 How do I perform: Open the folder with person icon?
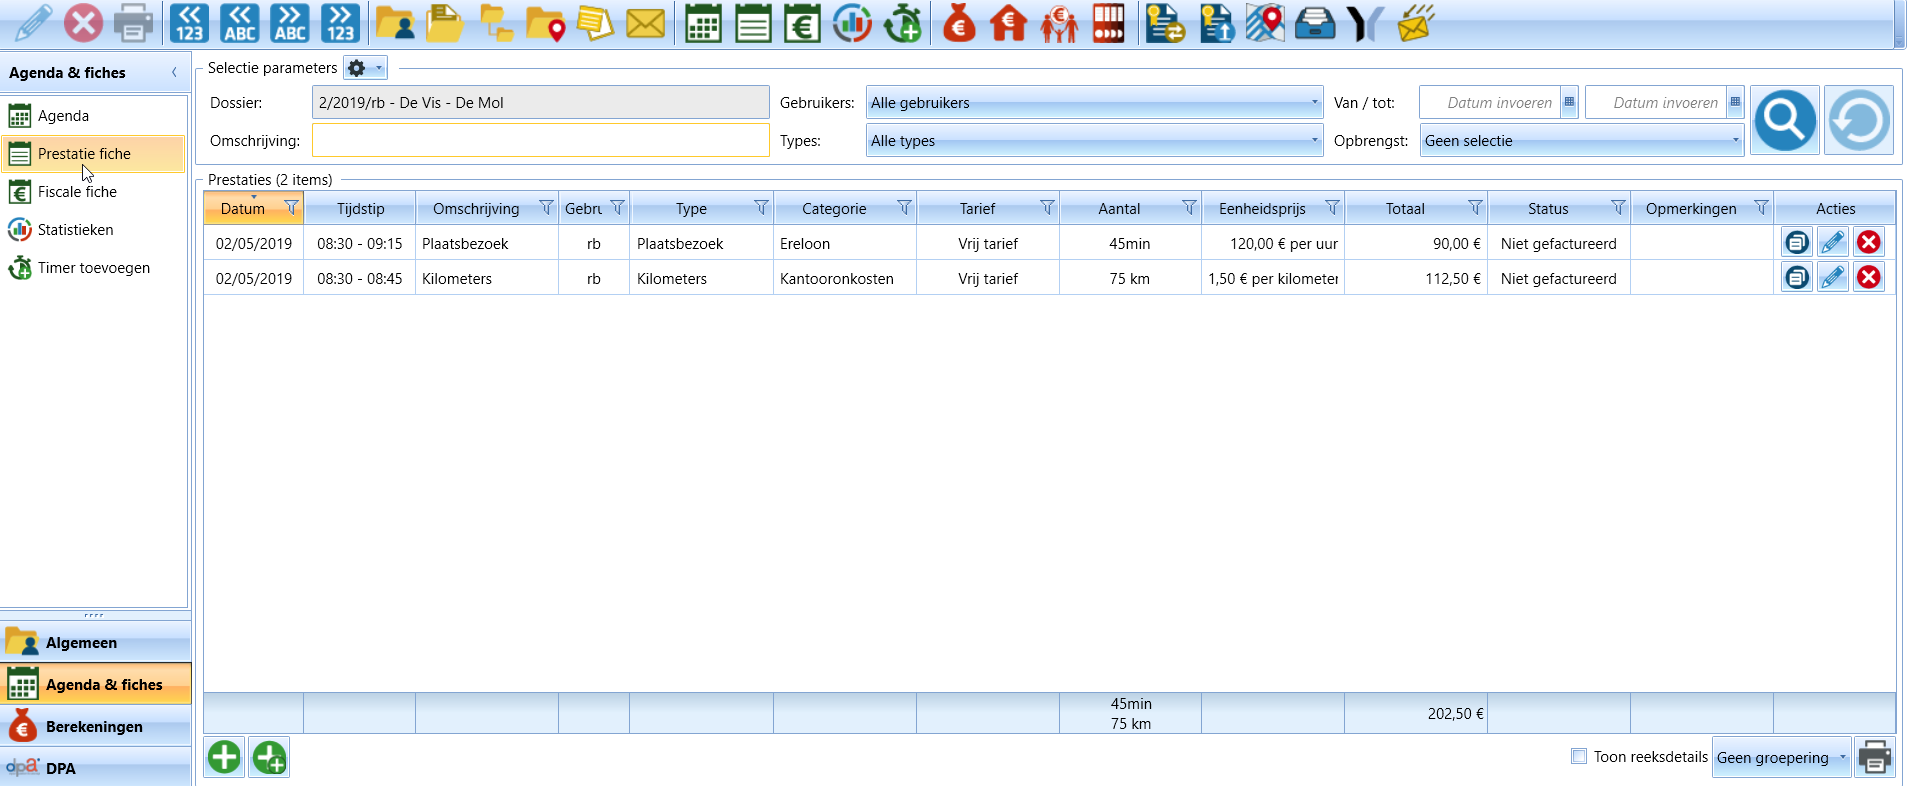(395, 23)
